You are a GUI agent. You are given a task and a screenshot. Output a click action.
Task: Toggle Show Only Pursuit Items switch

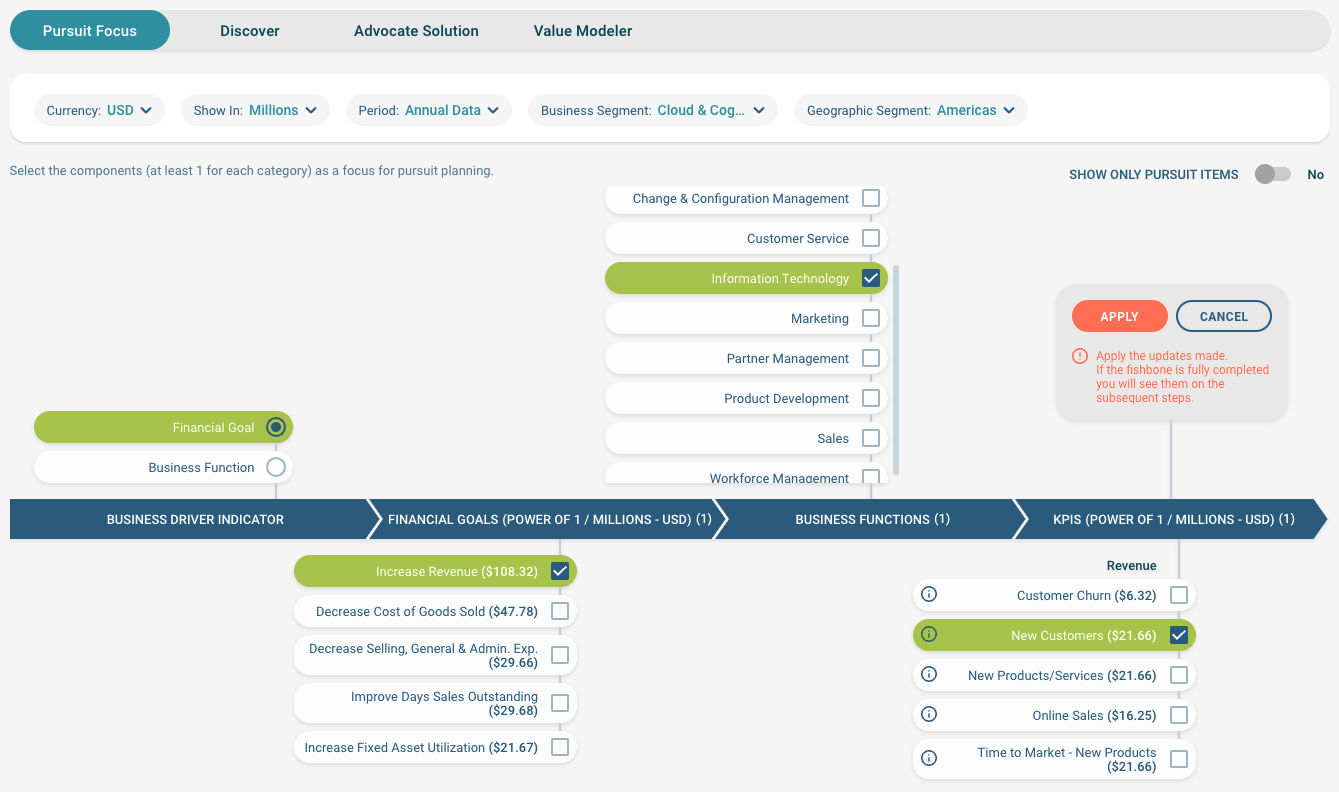pos(1272,174)
